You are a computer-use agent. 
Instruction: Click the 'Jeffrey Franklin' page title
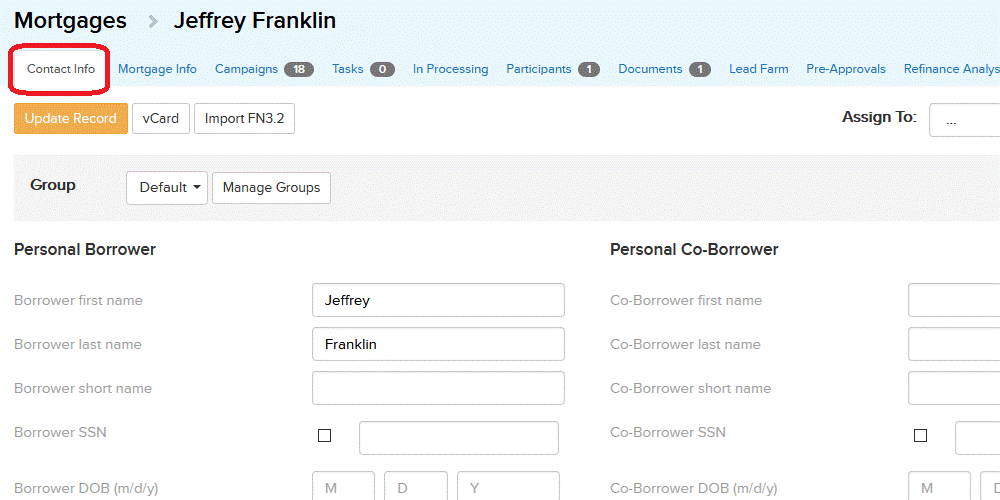(x=254, y=21)
